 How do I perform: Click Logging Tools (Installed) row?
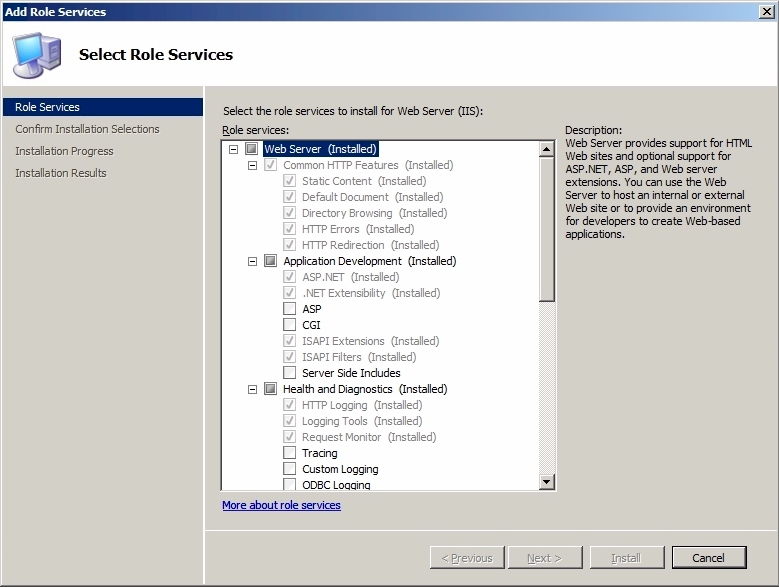362,421
